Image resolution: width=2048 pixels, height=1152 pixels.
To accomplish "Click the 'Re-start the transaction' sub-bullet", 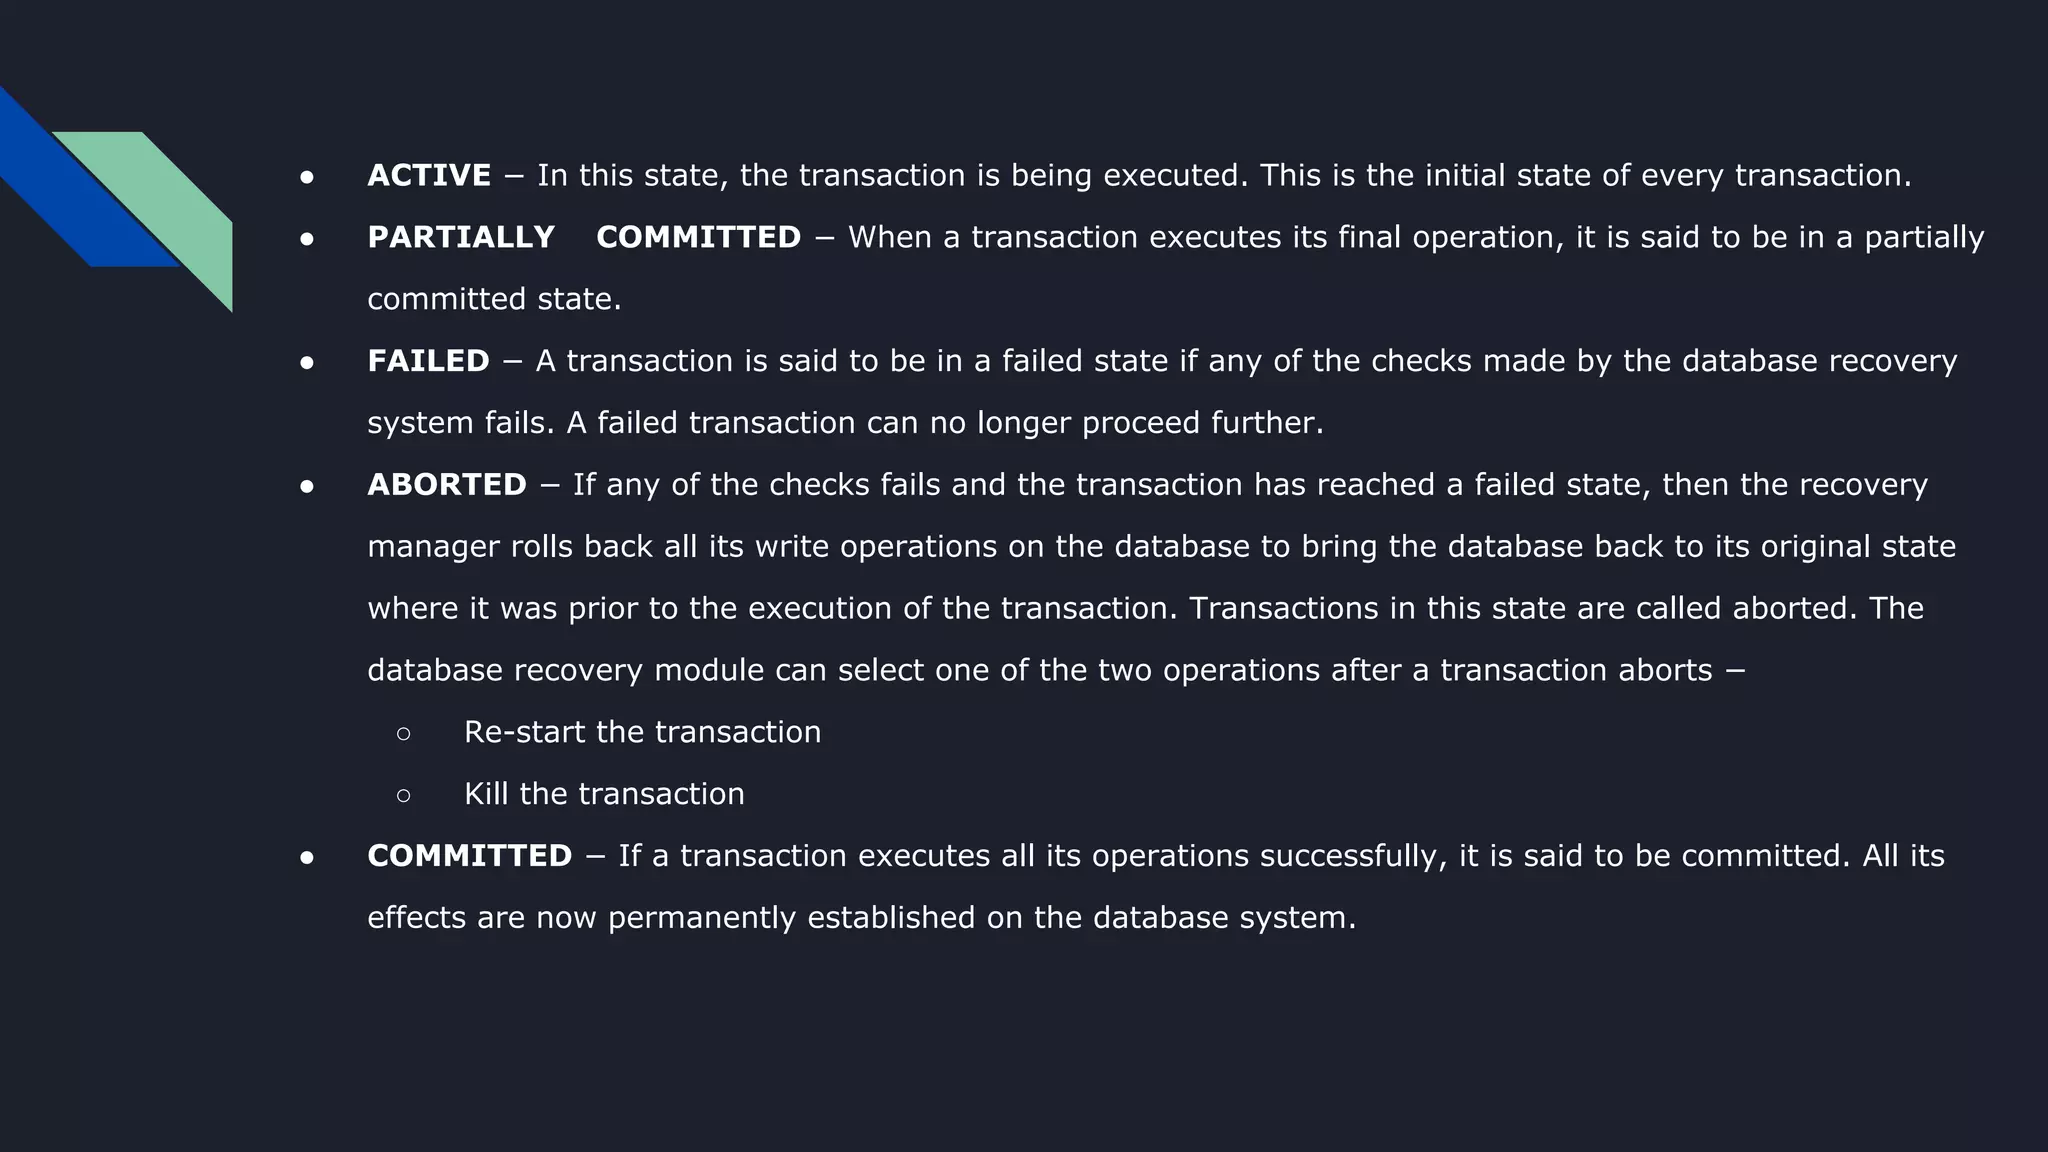I will point(643,732).
